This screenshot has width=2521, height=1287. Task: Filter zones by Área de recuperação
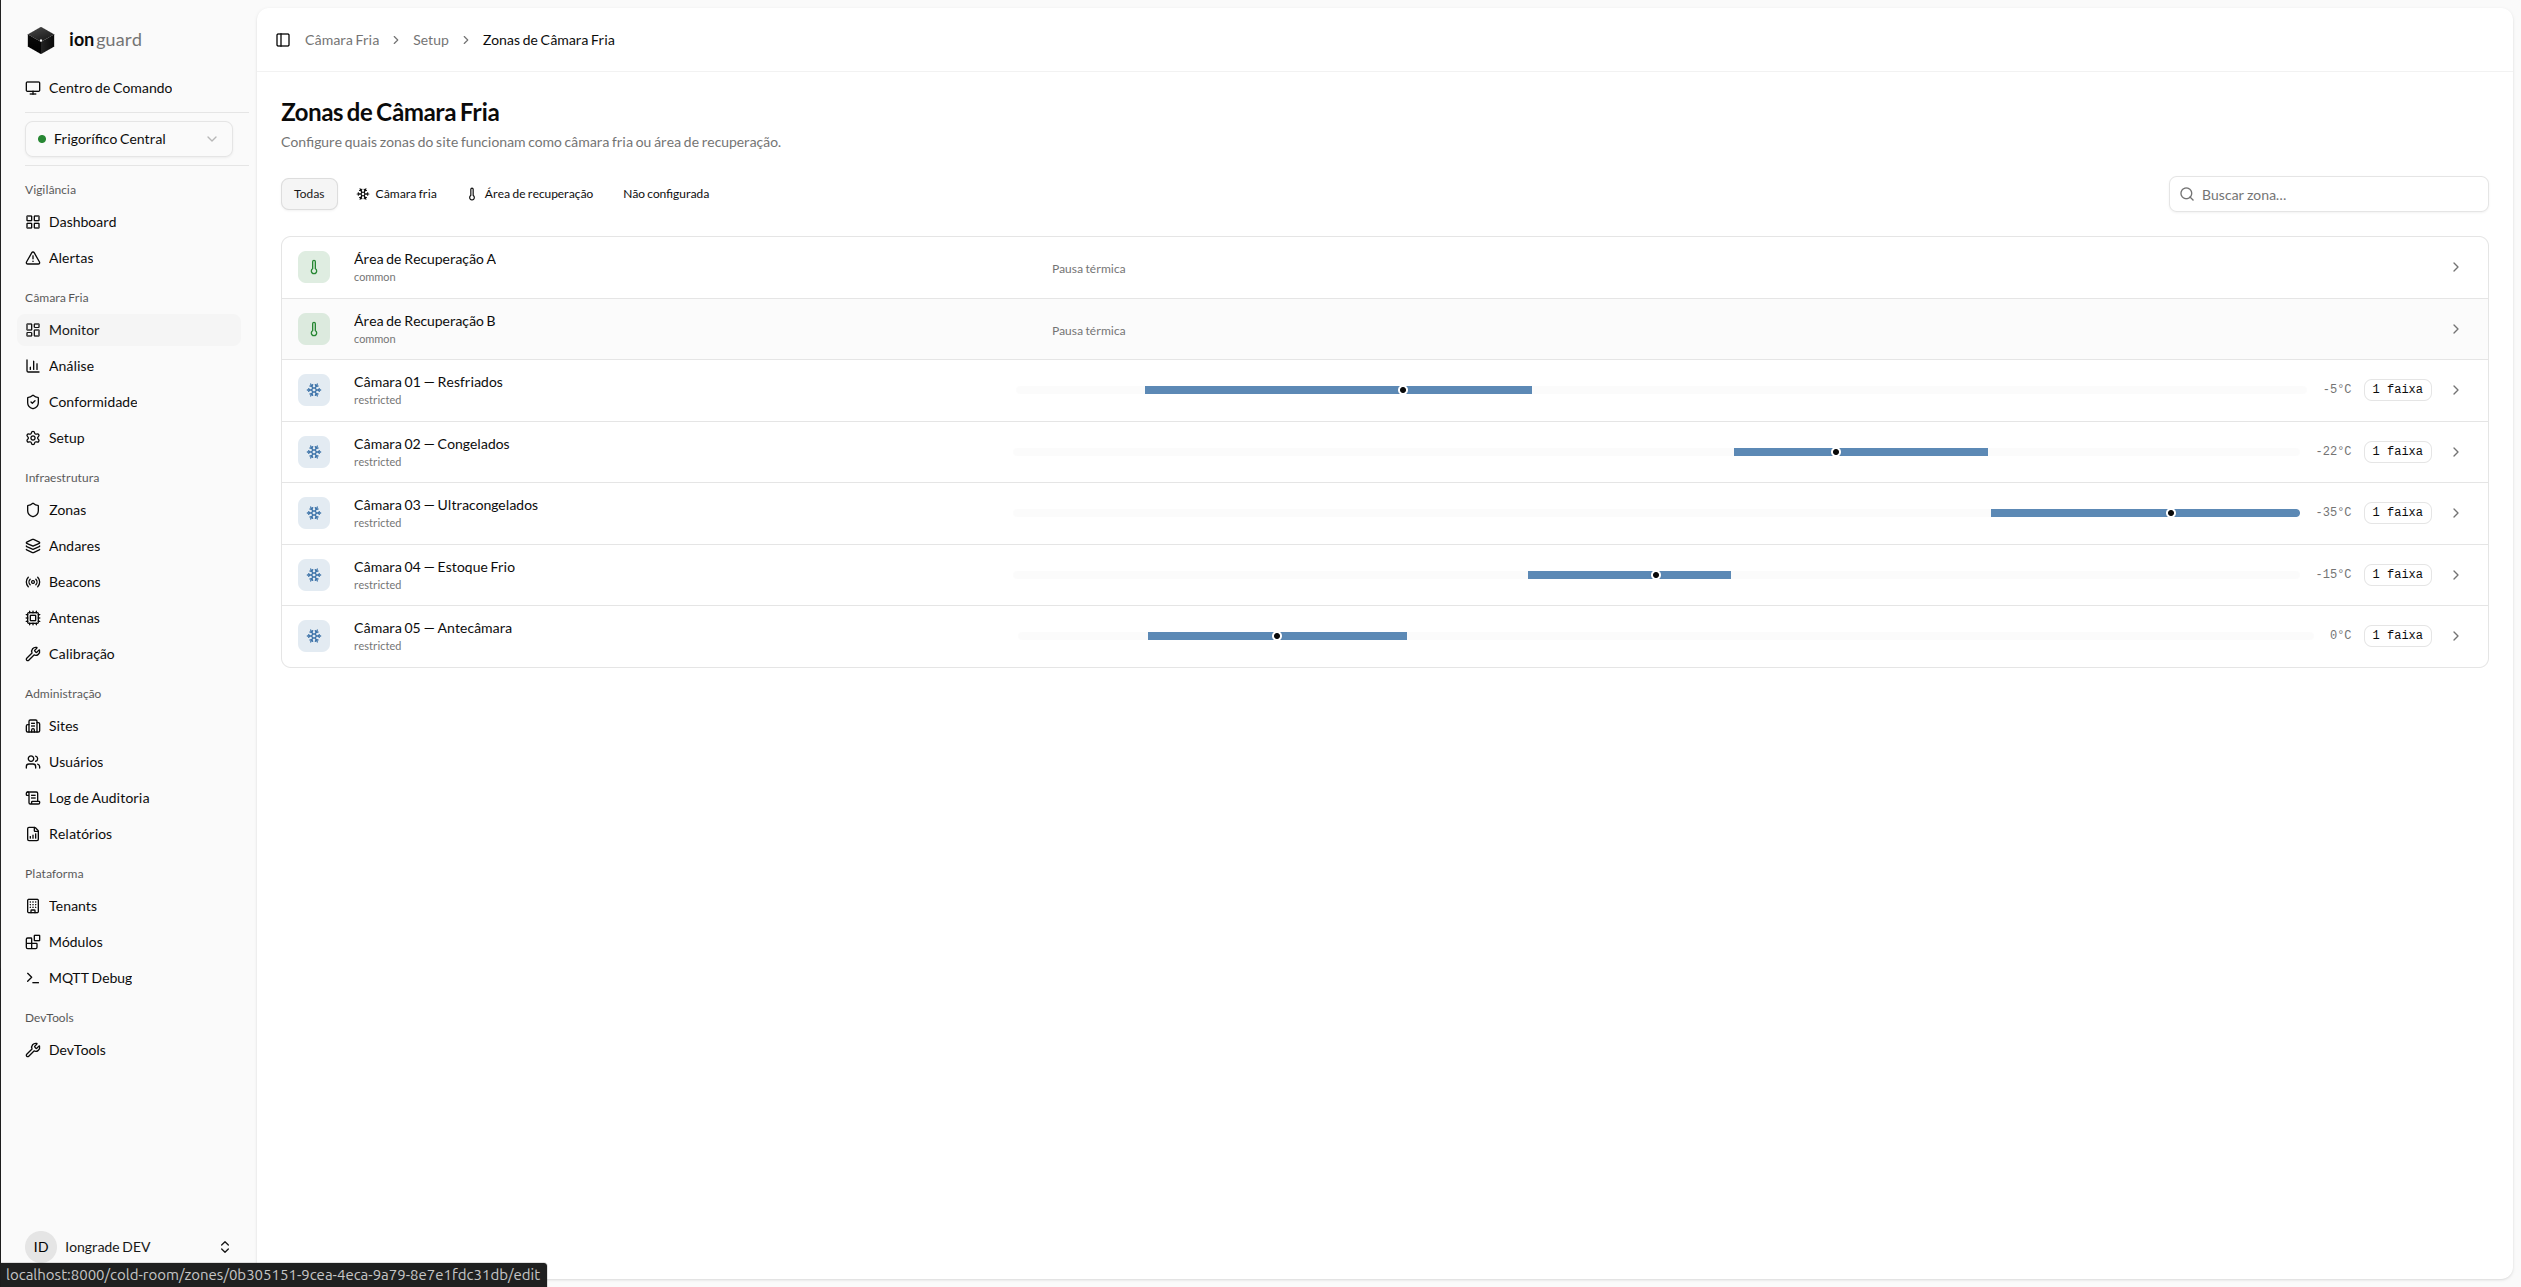(x=530, y=194)
